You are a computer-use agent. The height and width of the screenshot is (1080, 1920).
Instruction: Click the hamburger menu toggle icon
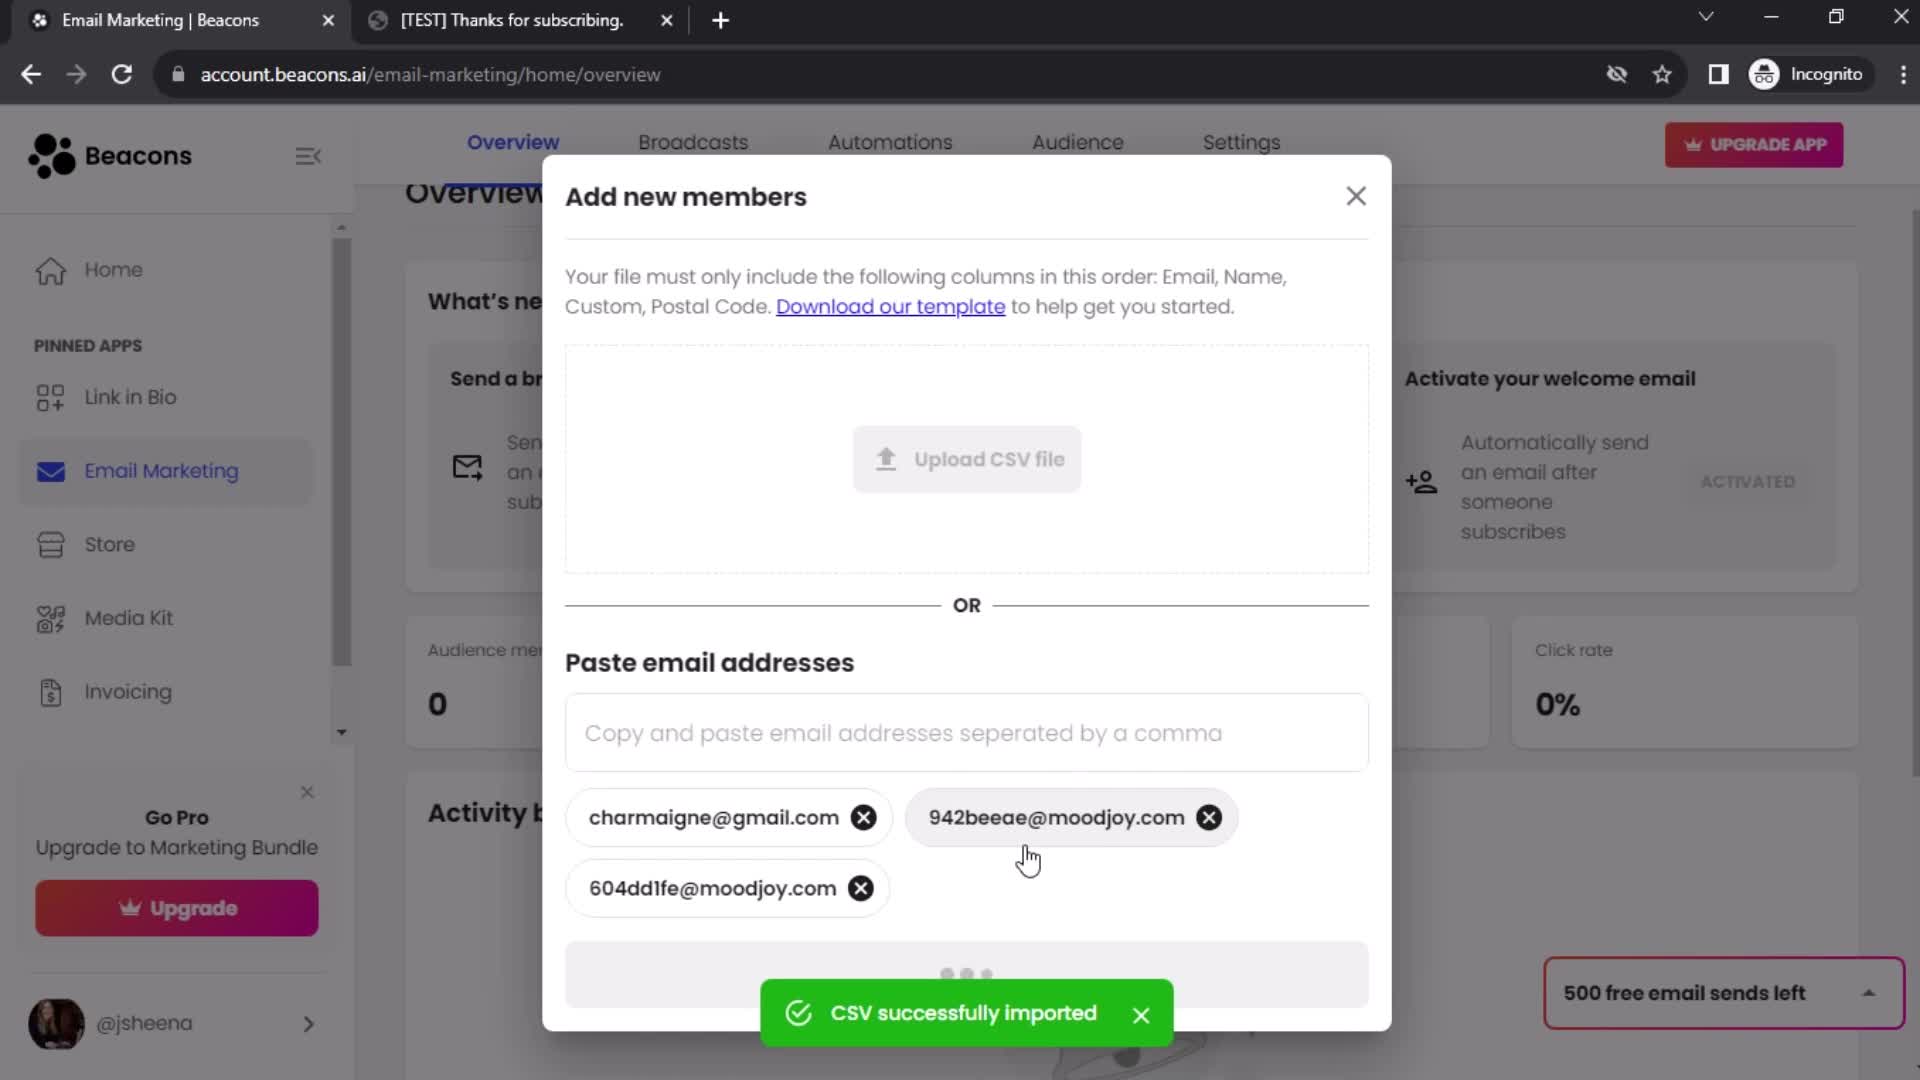[x=307, y=156]
